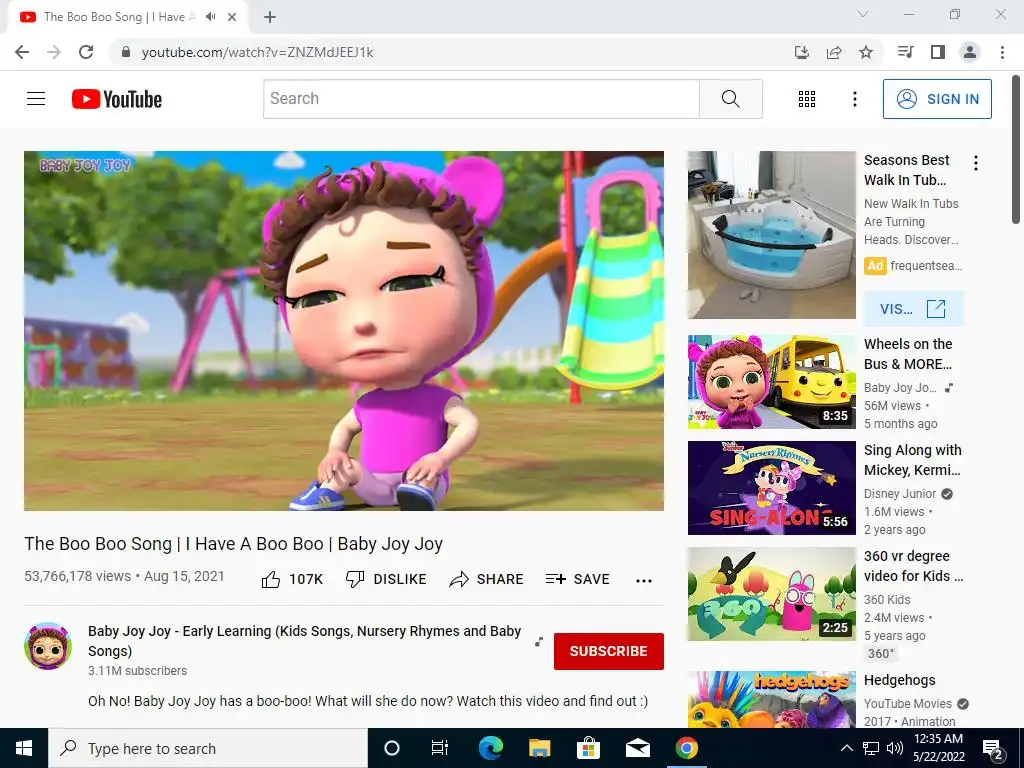Open Mail app from taskbar

[637, 748]
